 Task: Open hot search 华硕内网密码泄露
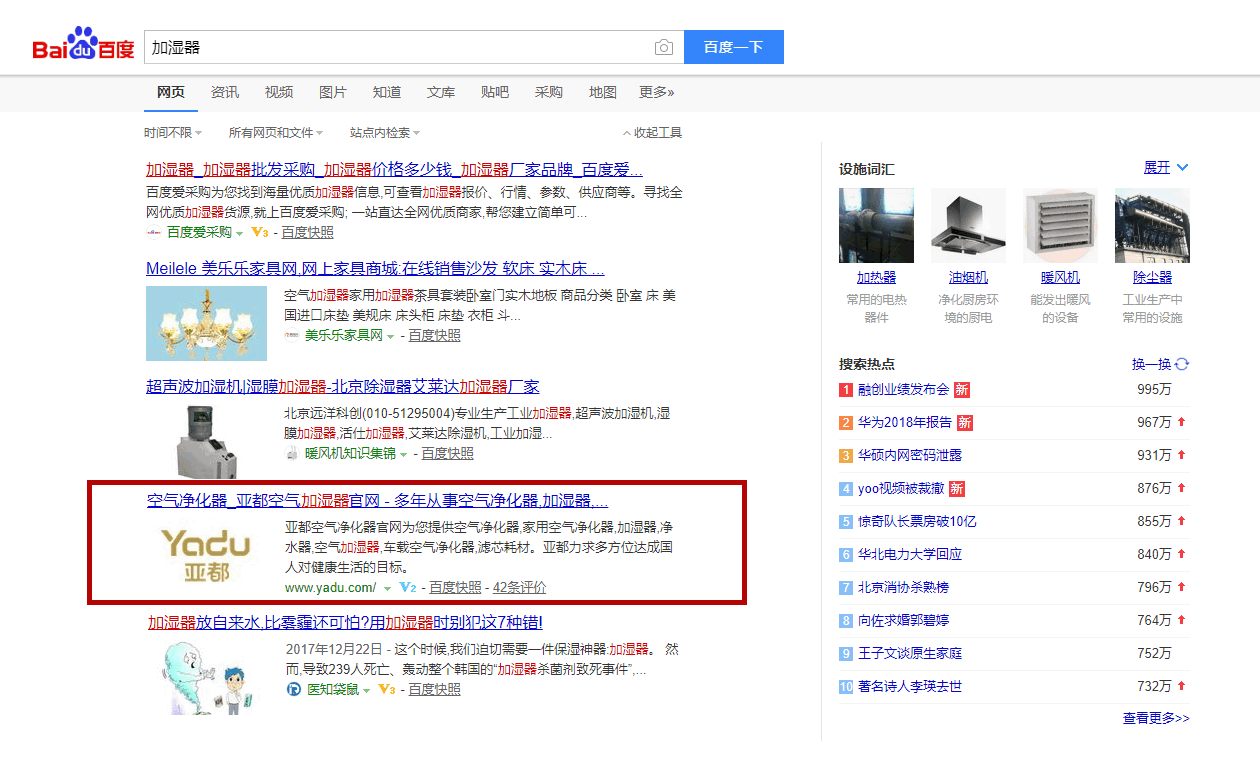[909, 455]
